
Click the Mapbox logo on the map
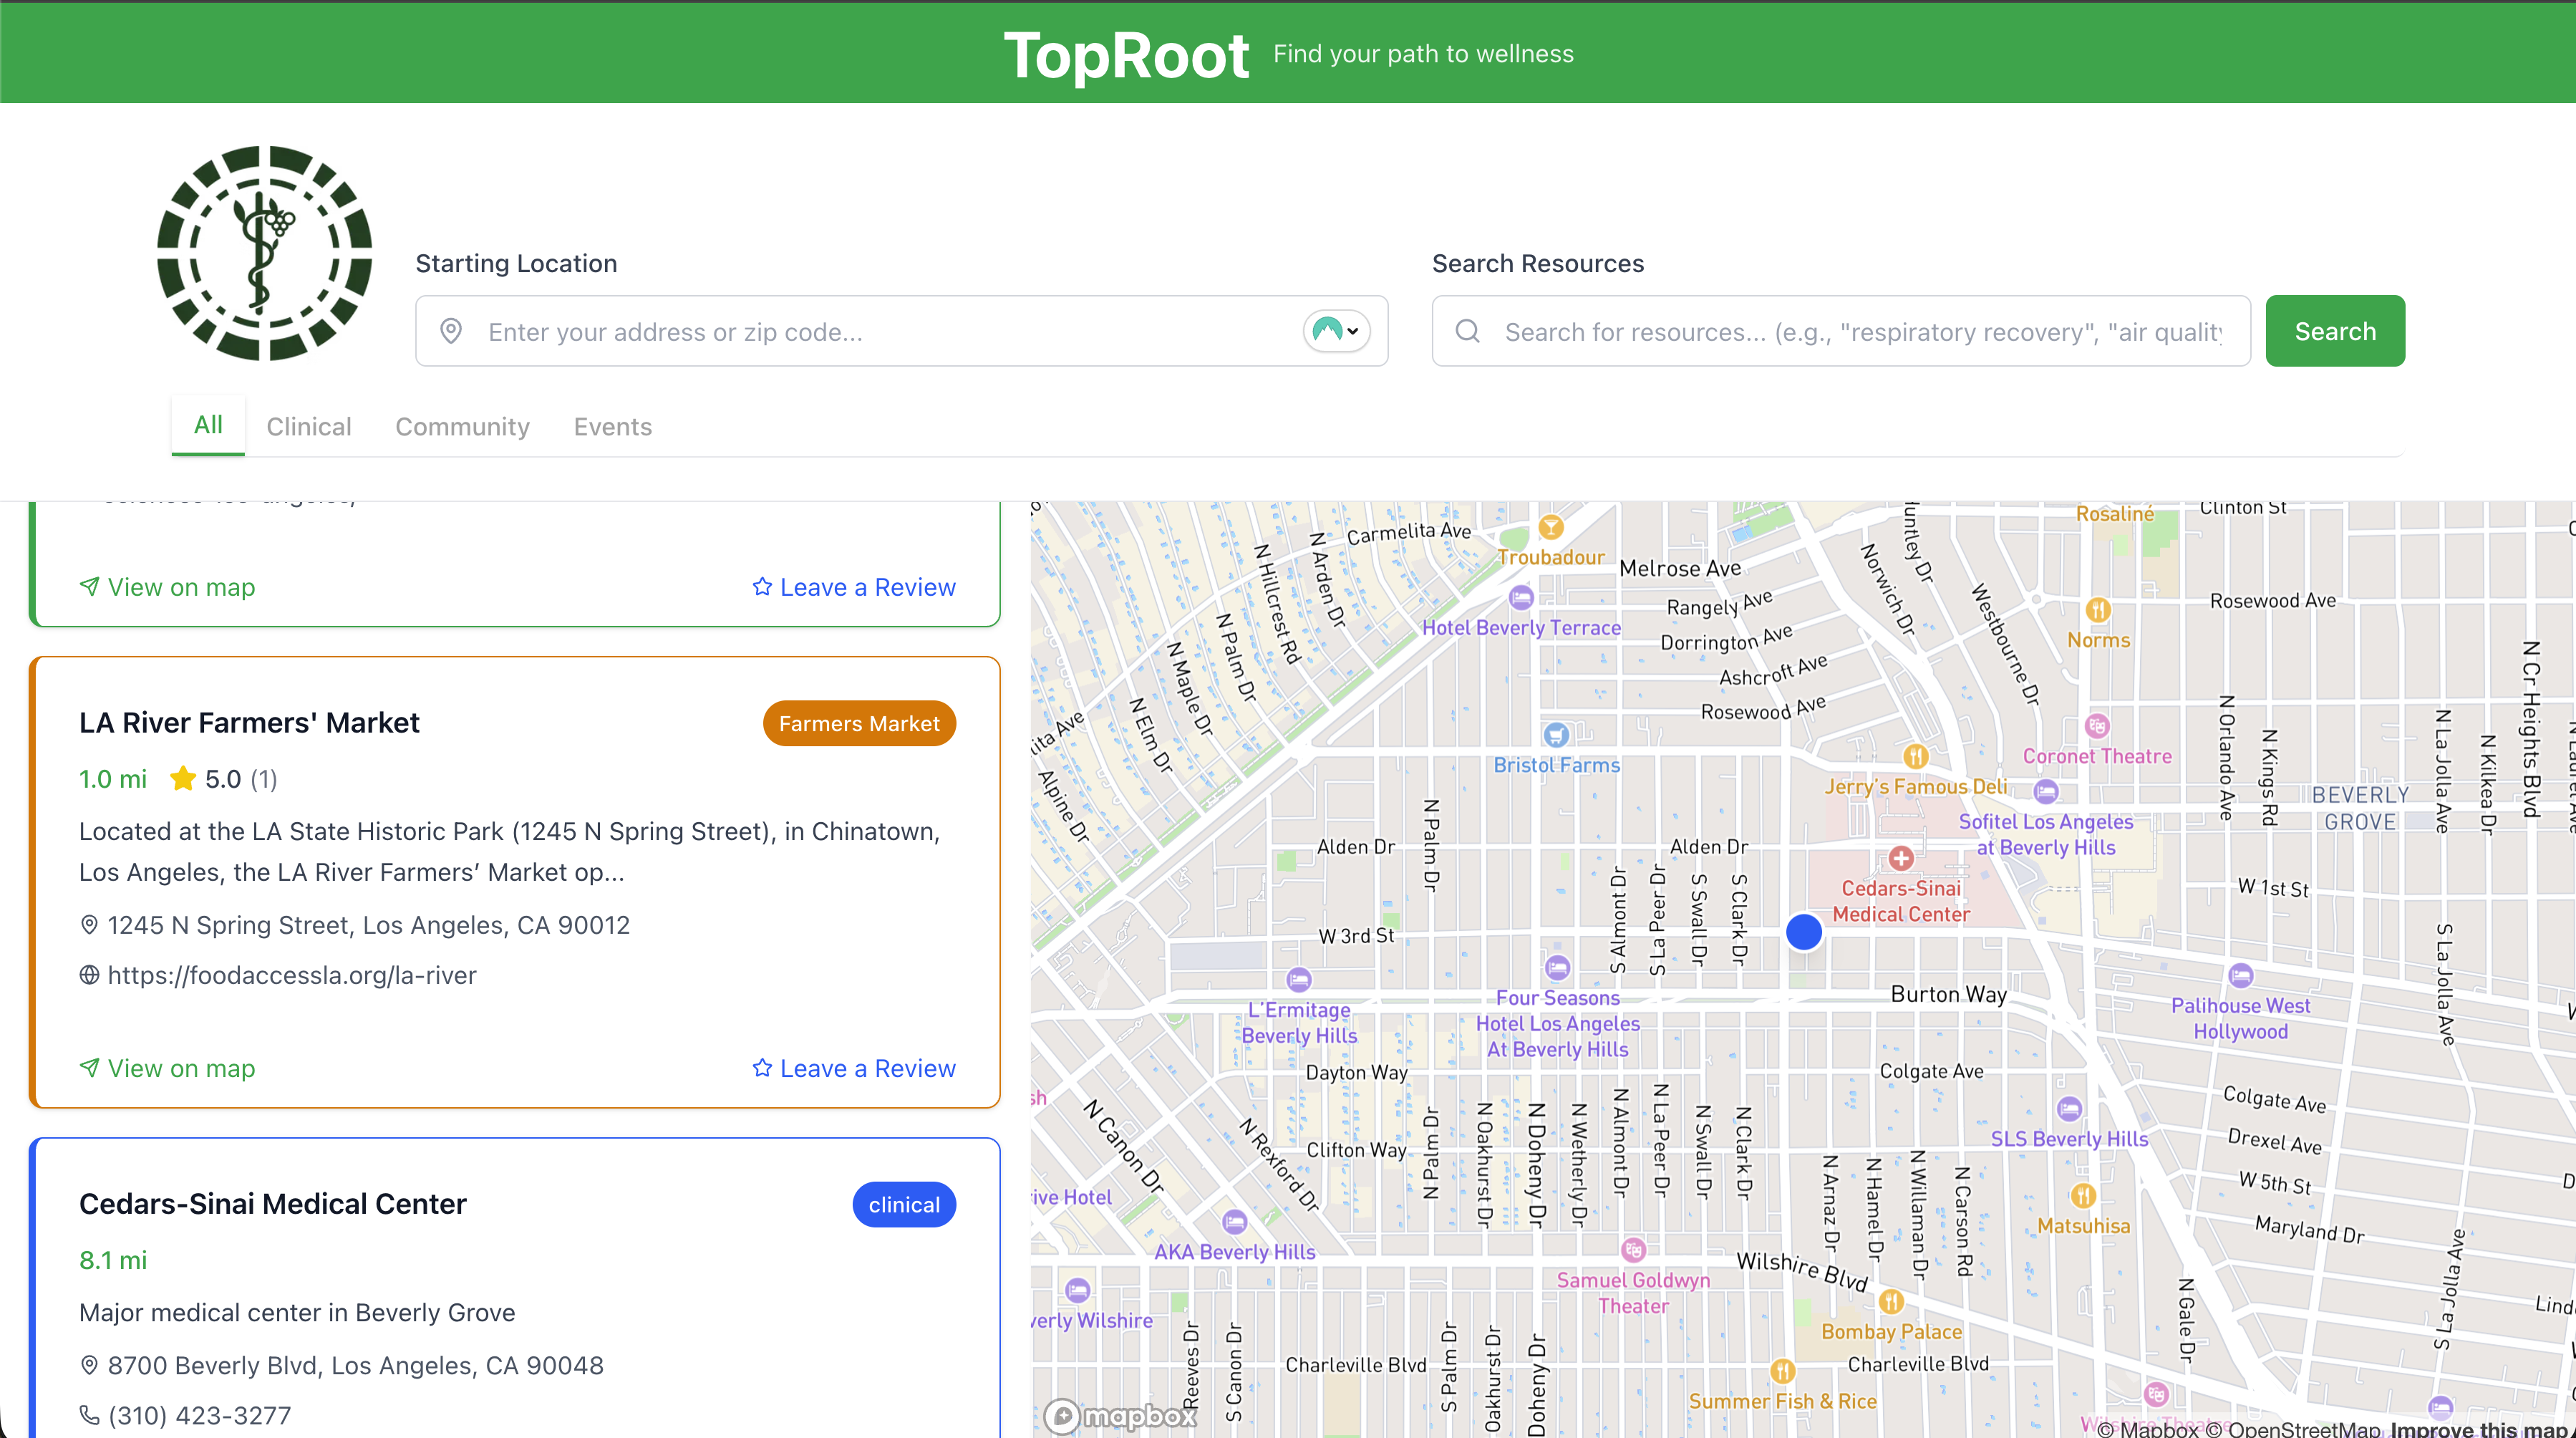pos(1120,1415)
